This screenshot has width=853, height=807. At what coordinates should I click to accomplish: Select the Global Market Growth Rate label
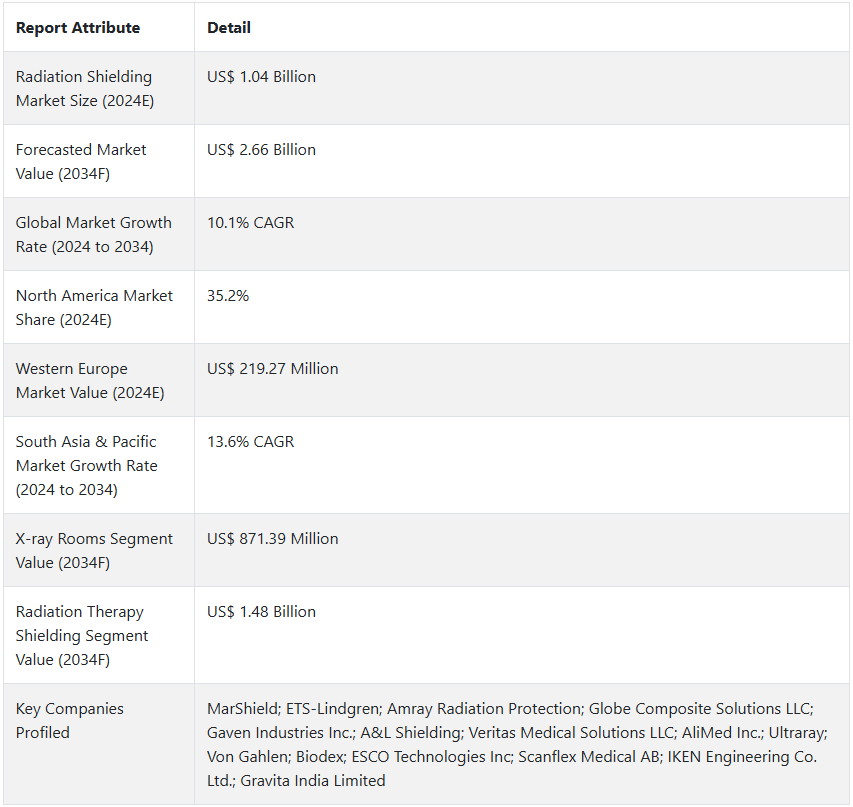[x=93, y=235]
